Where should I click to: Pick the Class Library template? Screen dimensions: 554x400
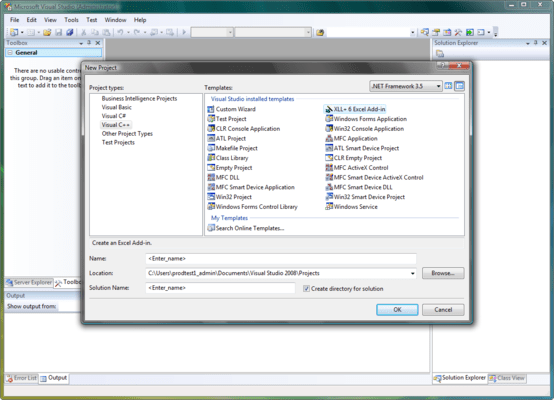[228, 158]
